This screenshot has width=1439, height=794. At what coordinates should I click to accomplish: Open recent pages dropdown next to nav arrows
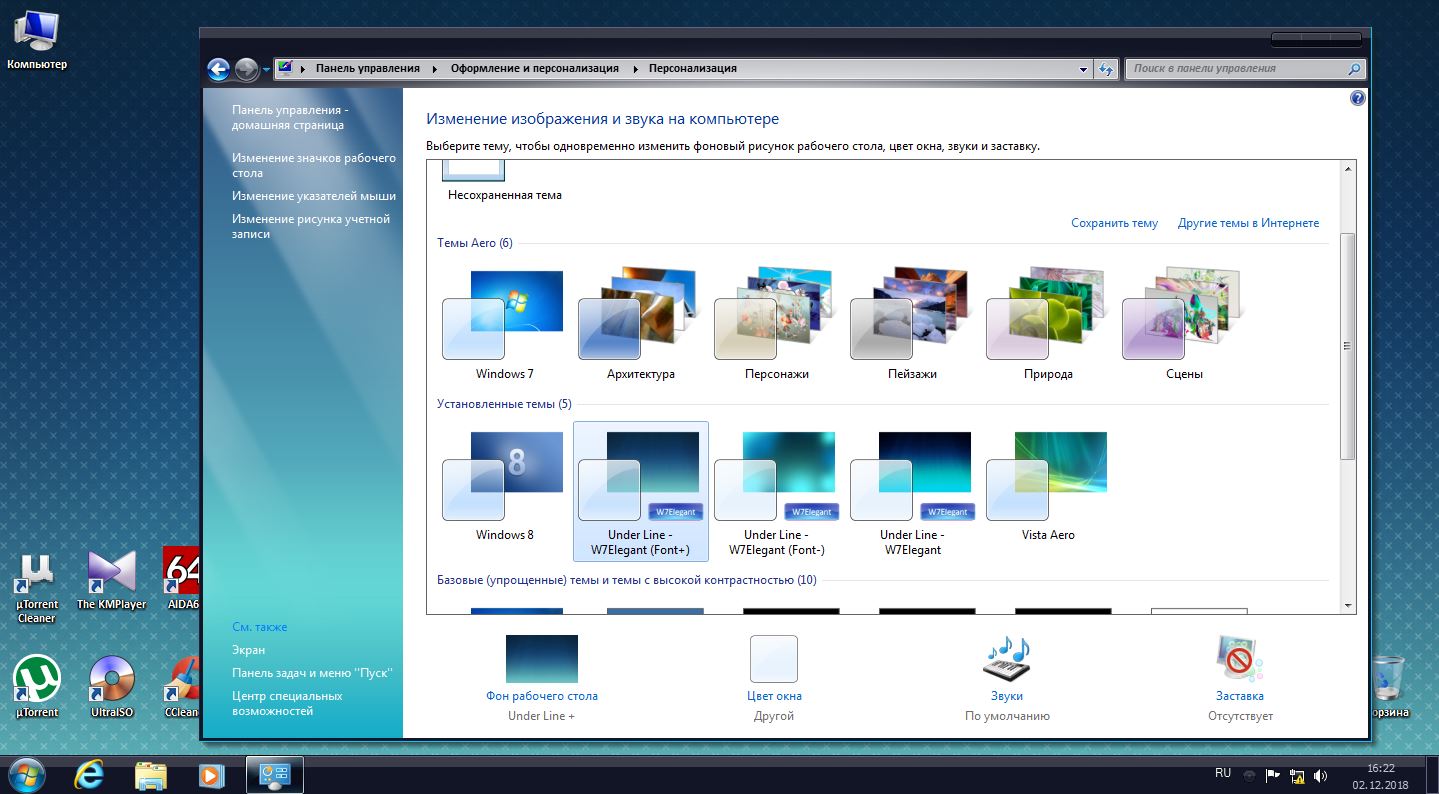click(x=266, y=70)
